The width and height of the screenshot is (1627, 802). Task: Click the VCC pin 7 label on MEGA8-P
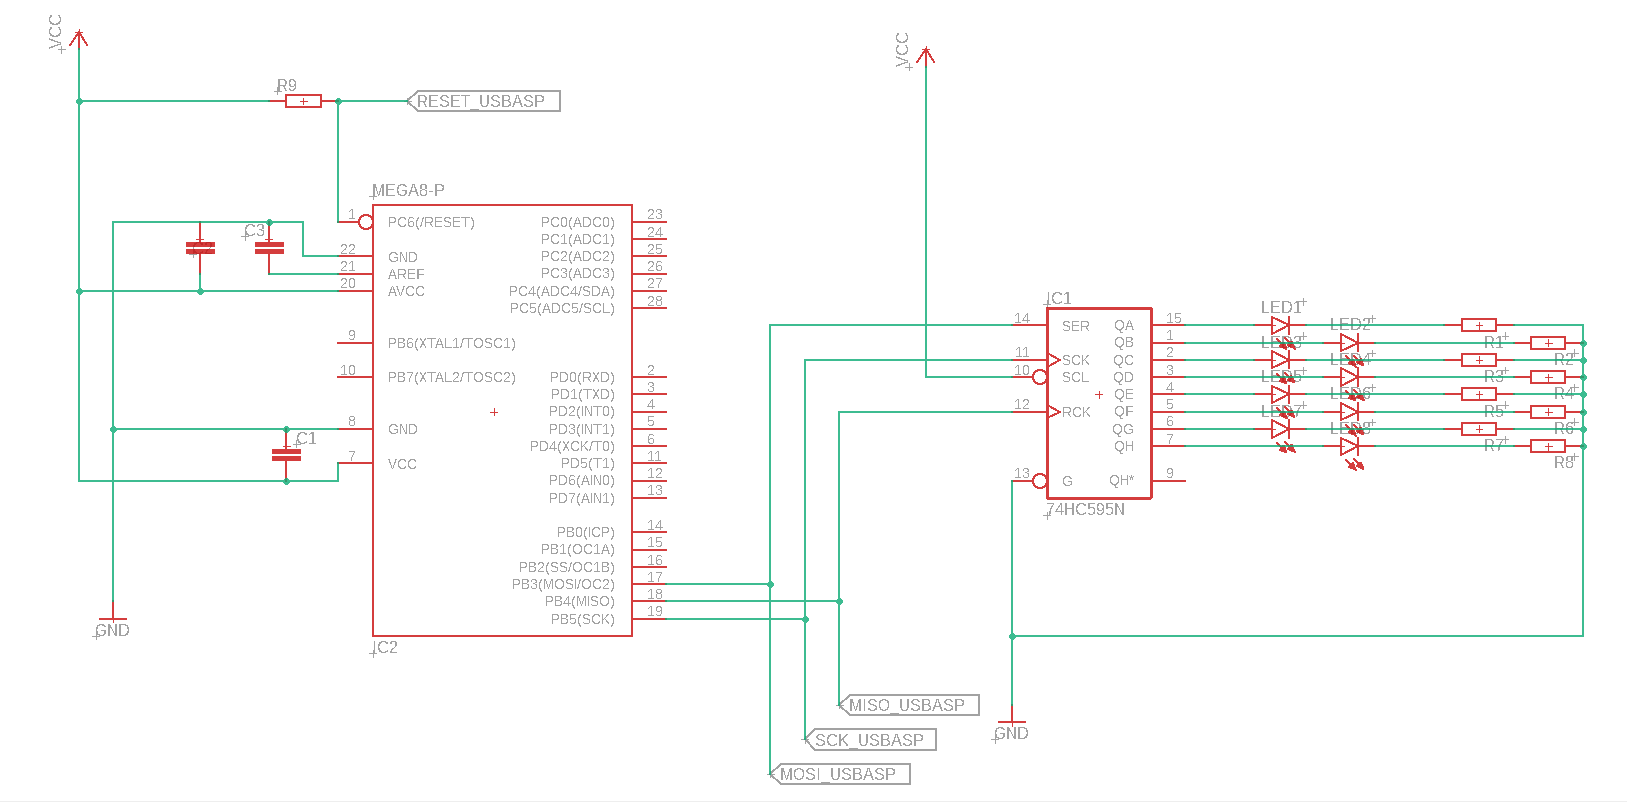click(402, 464)
